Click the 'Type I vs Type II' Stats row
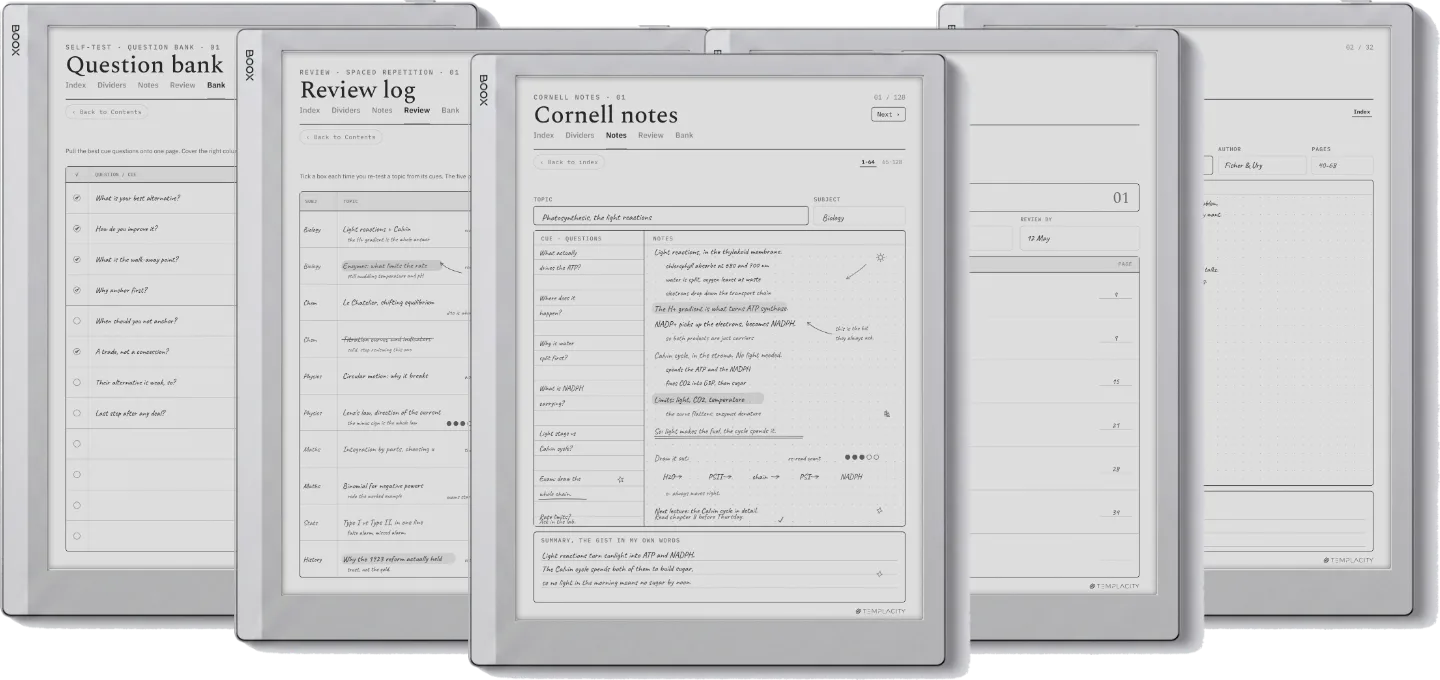 [385, 523]
